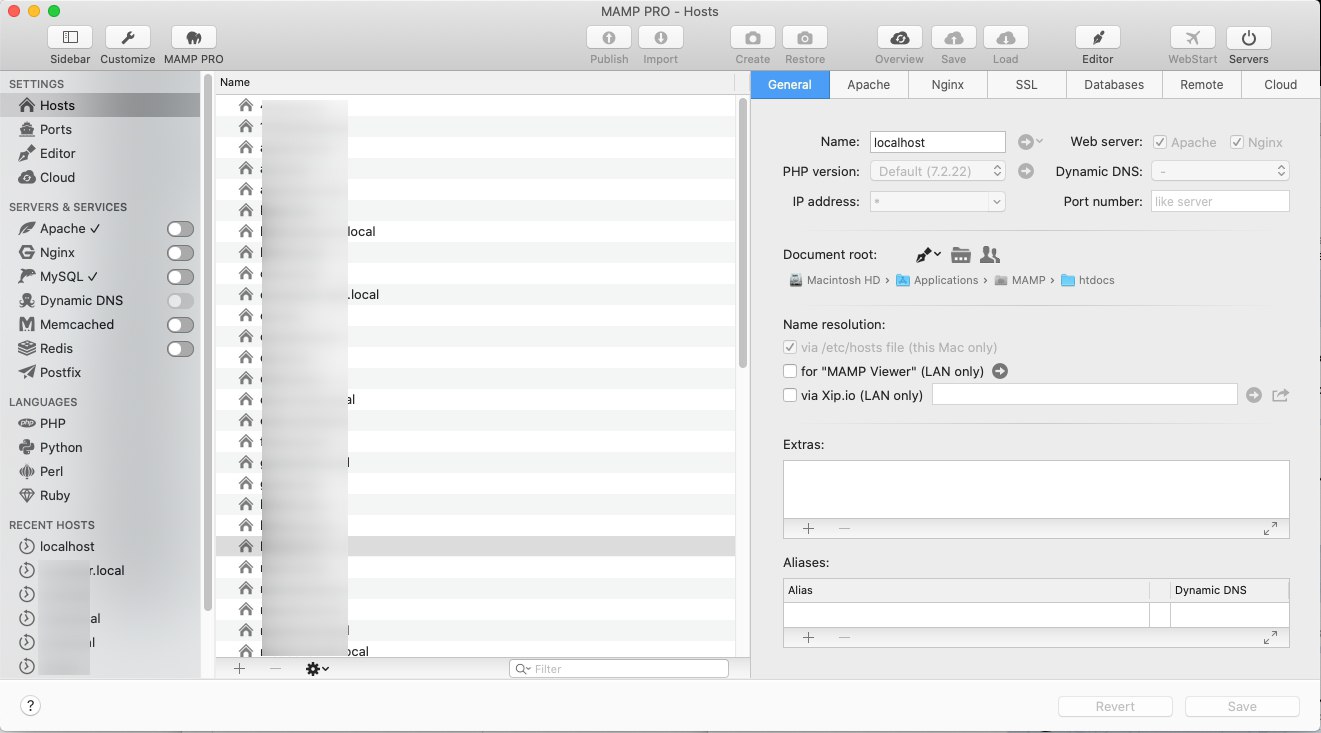
Task: Click the cloud Save icon in the toolbar
Action: coord(954,37)
